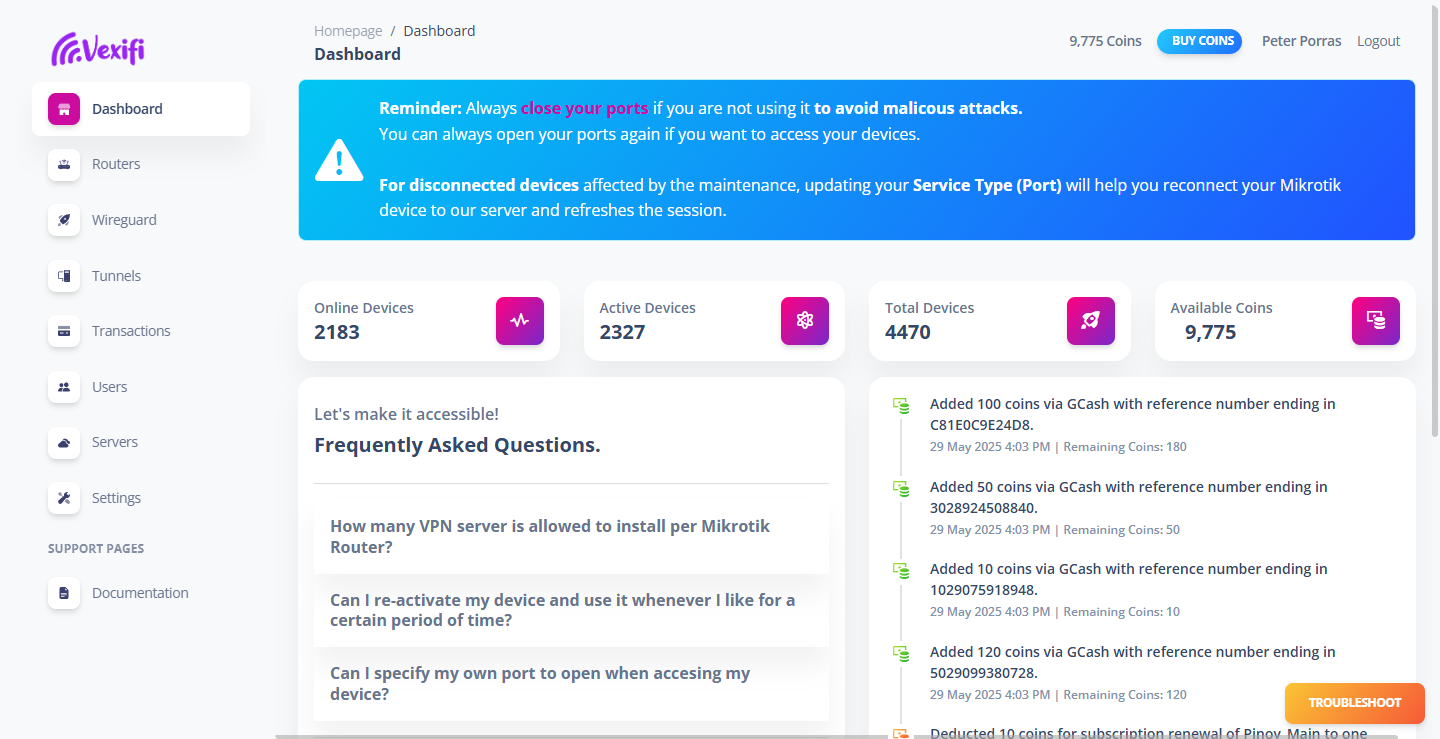Click the Vexifi logo
Screen dimensions: 1440x739
point(98,48)
